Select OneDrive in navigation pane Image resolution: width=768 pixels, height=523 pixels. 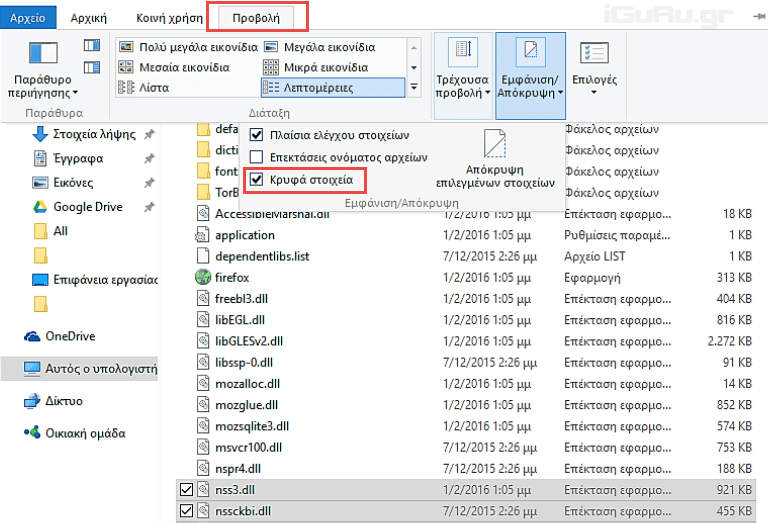pos(60,336)
